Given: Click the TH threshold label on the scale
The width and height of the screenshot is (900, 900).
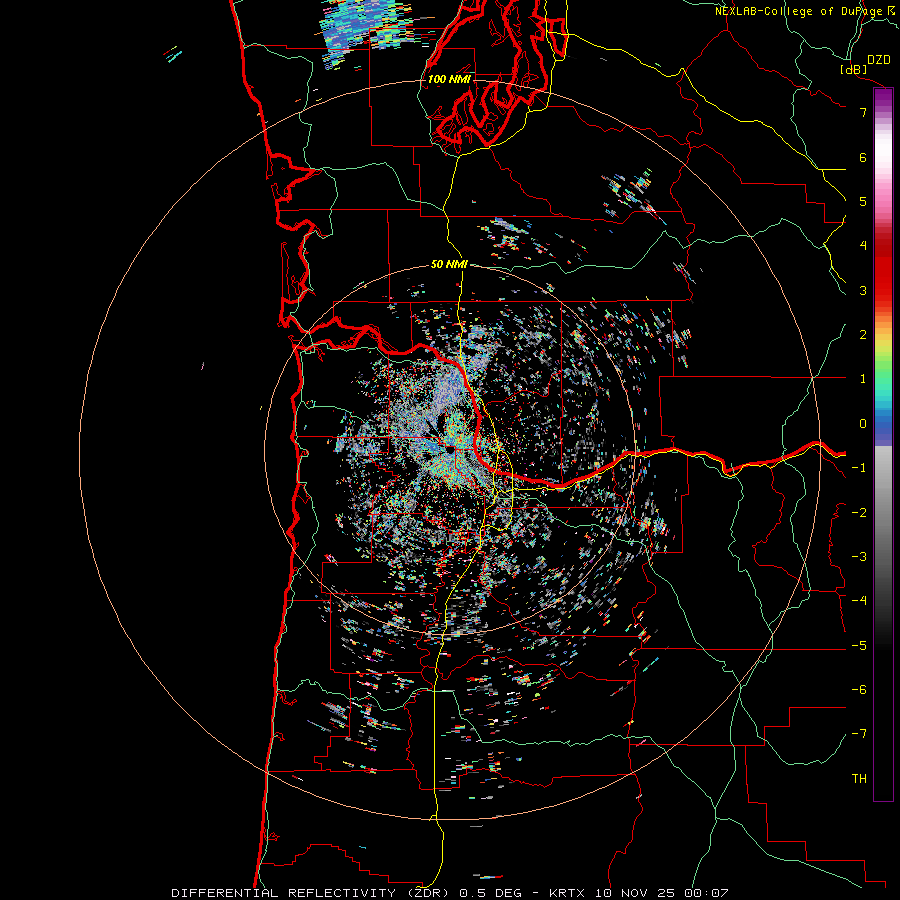Looking at the screenshot, I should coord(859,779).
